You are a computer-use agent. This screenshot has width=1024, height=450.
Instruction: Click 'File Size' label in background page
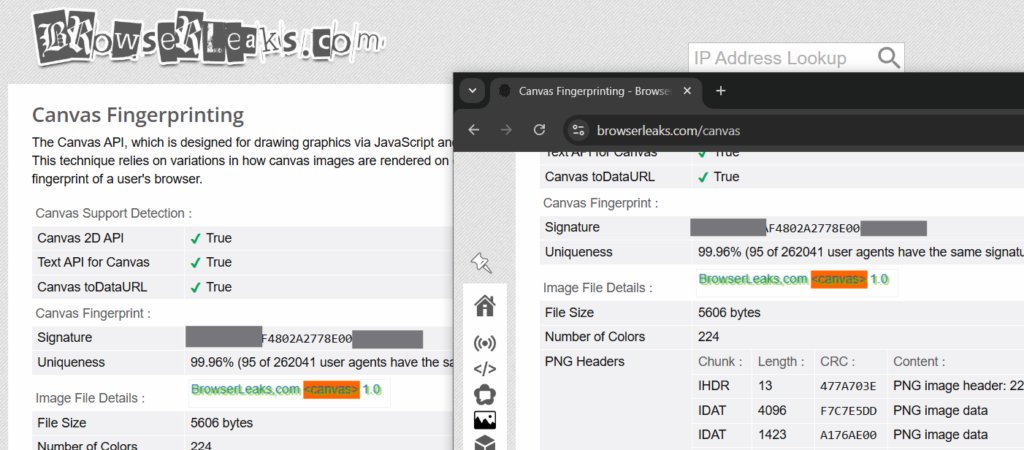pyautogui.click(x=61, y=423)
